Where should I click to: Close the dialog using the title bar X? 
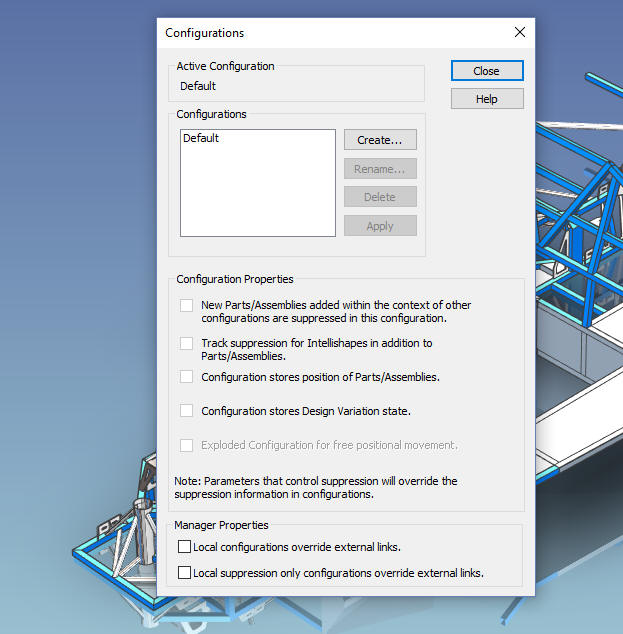click(x=519, y=32)
